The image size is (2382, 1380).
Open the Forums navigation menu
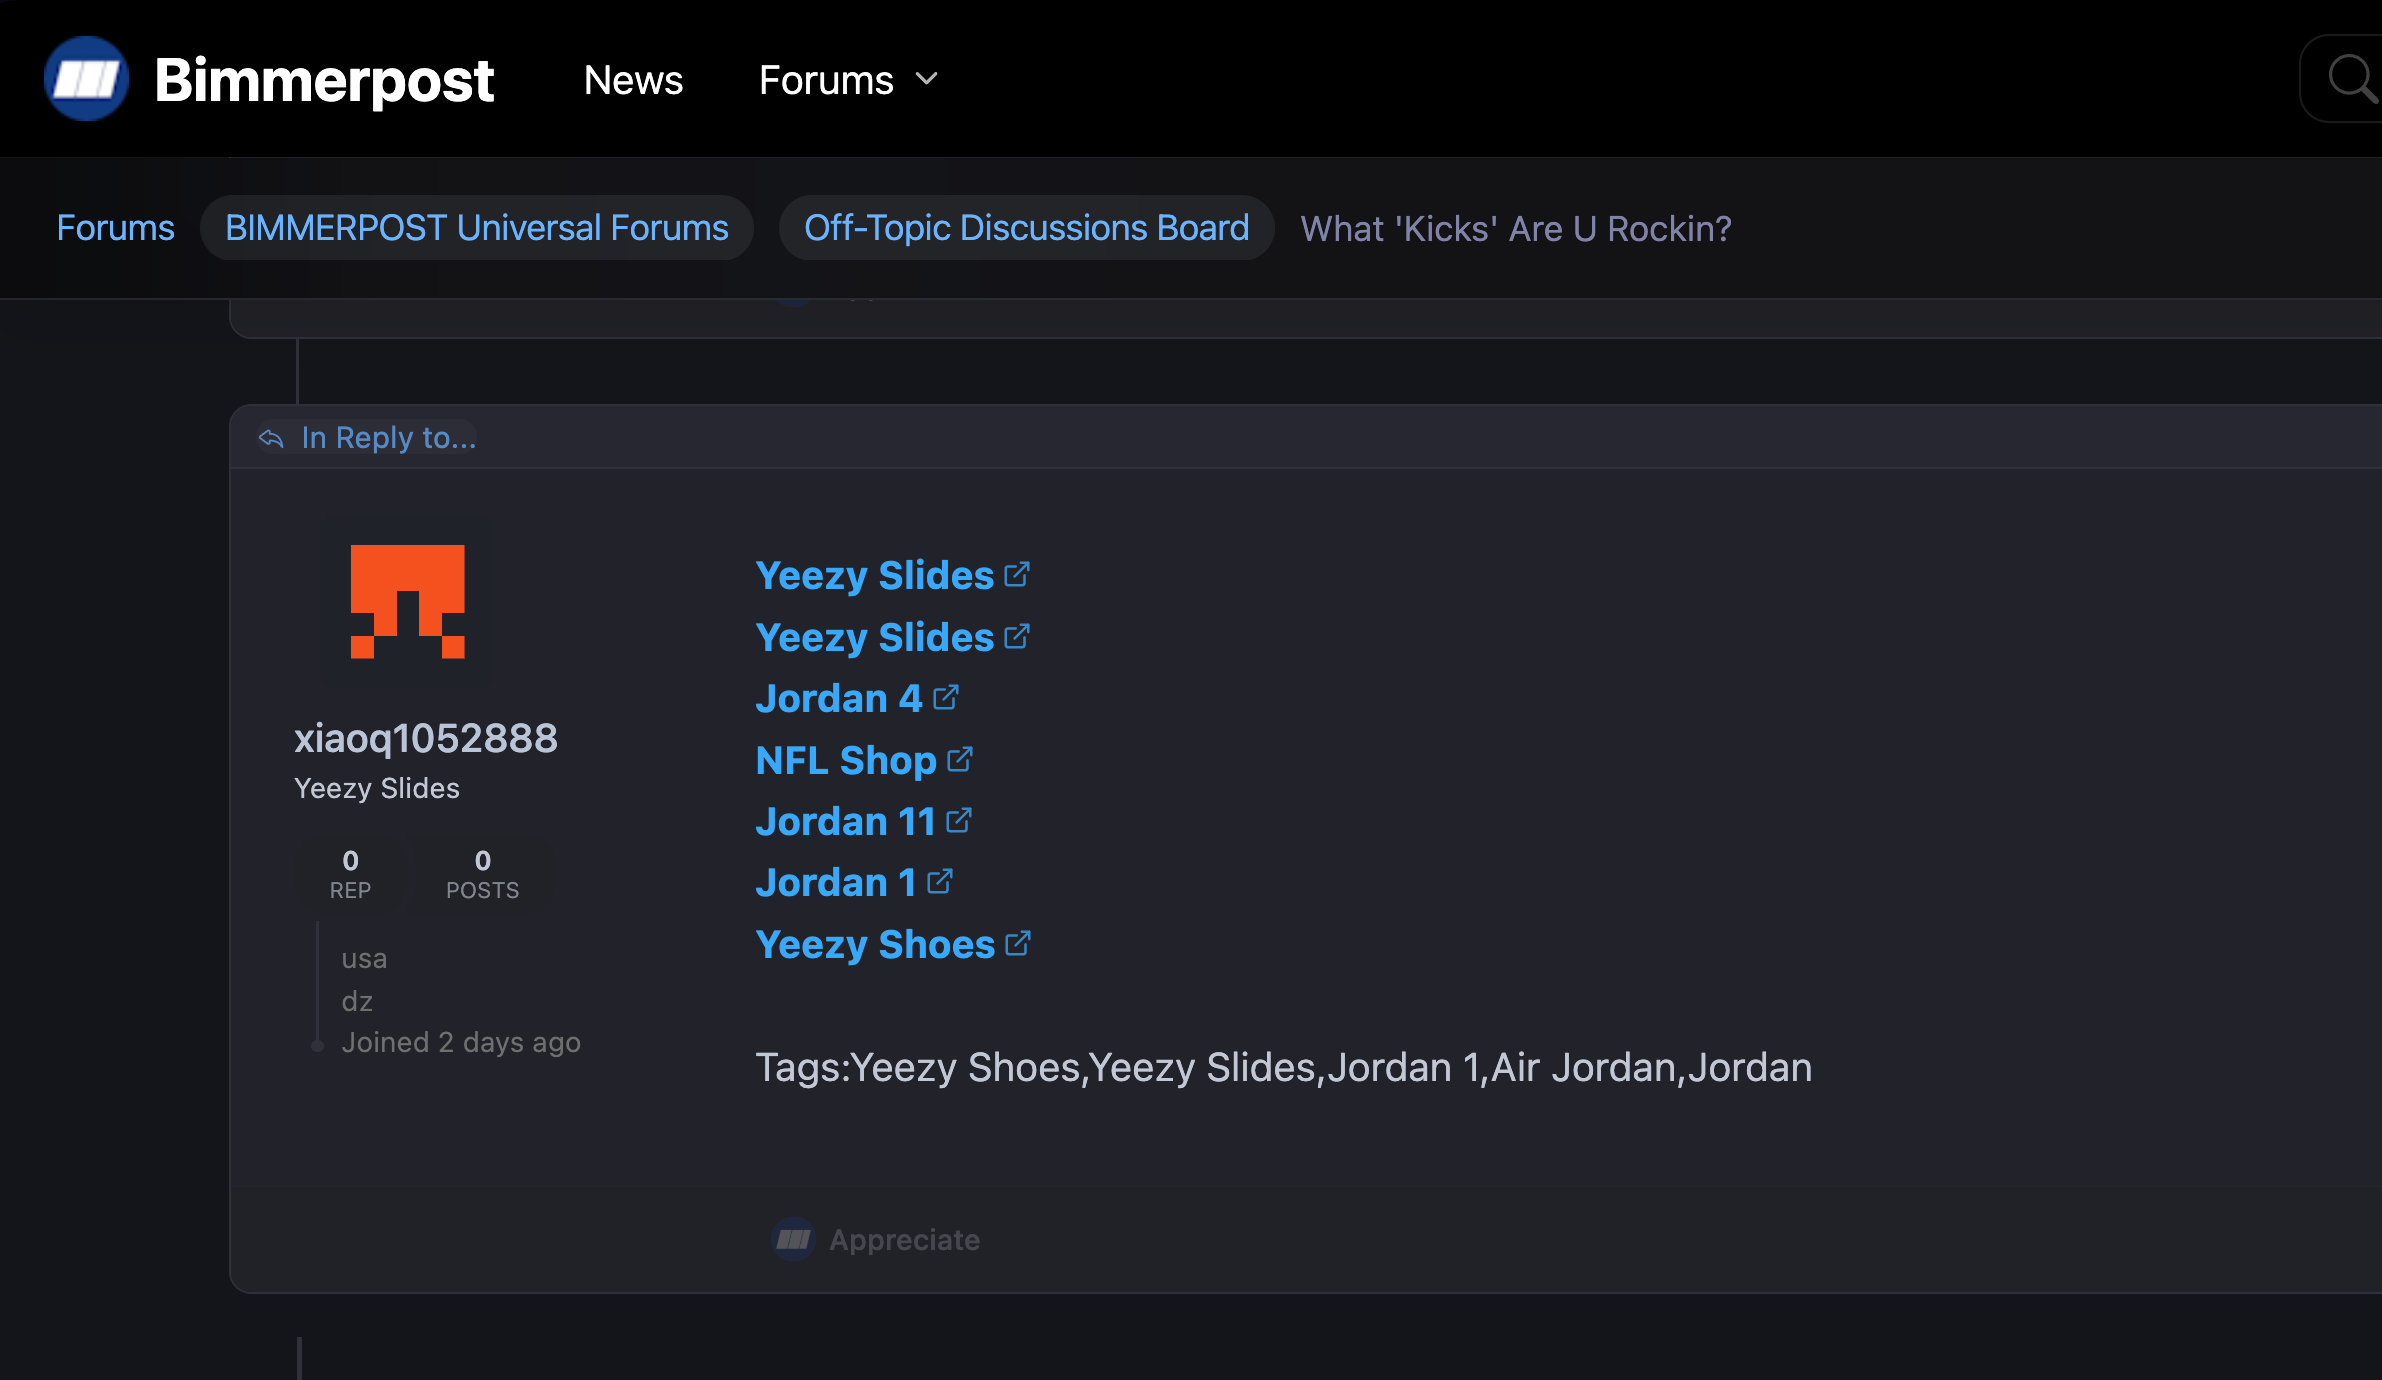[848, 80]
